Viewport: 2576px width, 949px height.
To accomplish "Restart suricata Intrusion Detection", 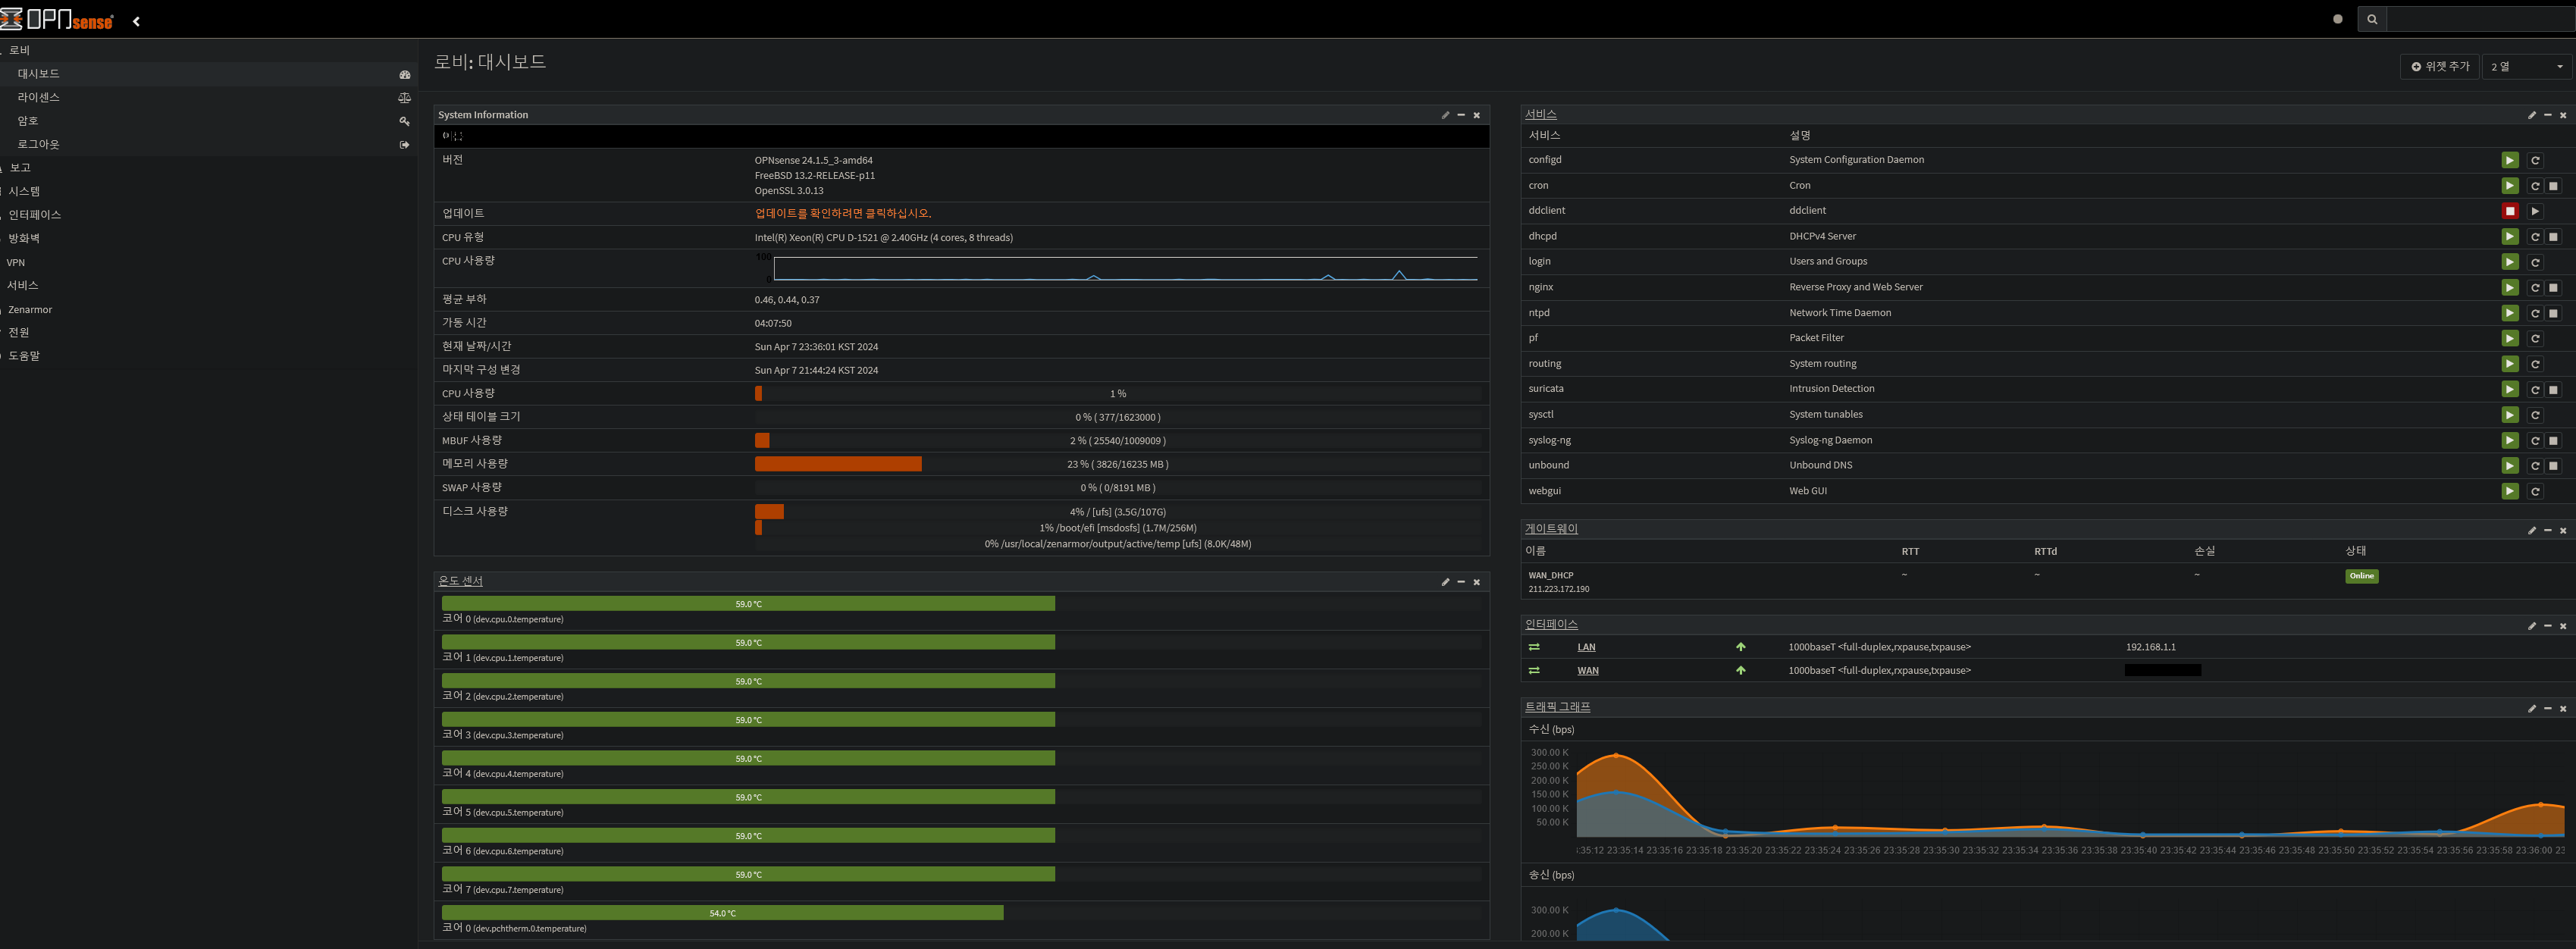I will pyautogui.click(x=2535, y=389).
